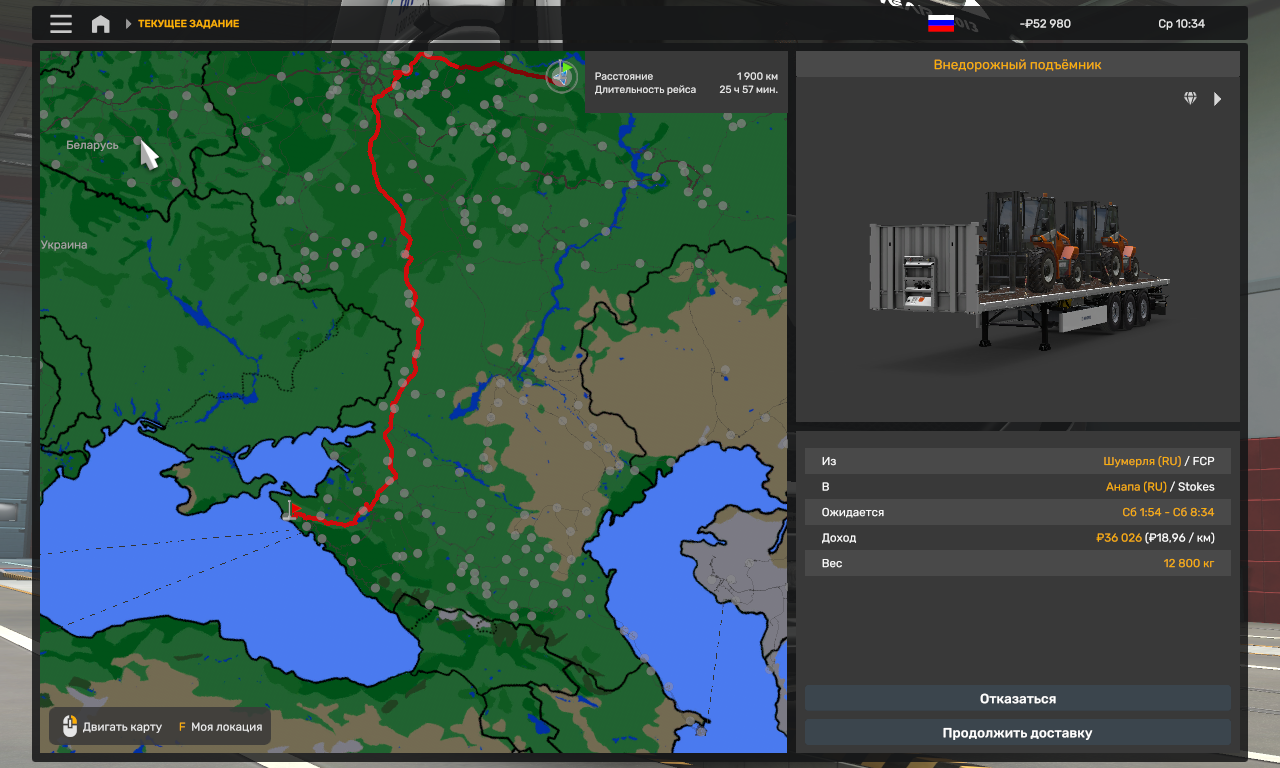Click Продолжить доставку button
The width and height of the screenshot is (1280, 768).
(x=1017, y=733)
